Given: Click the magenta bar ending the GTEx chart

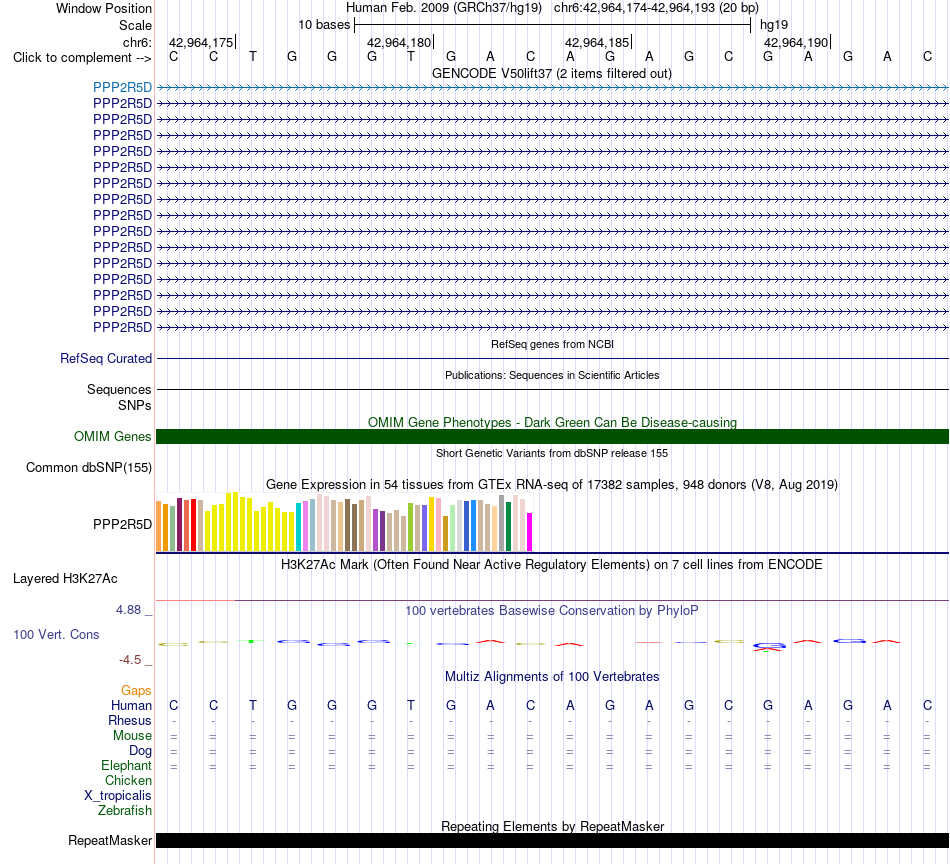Looking at the screenshot, I should point(529,532).
